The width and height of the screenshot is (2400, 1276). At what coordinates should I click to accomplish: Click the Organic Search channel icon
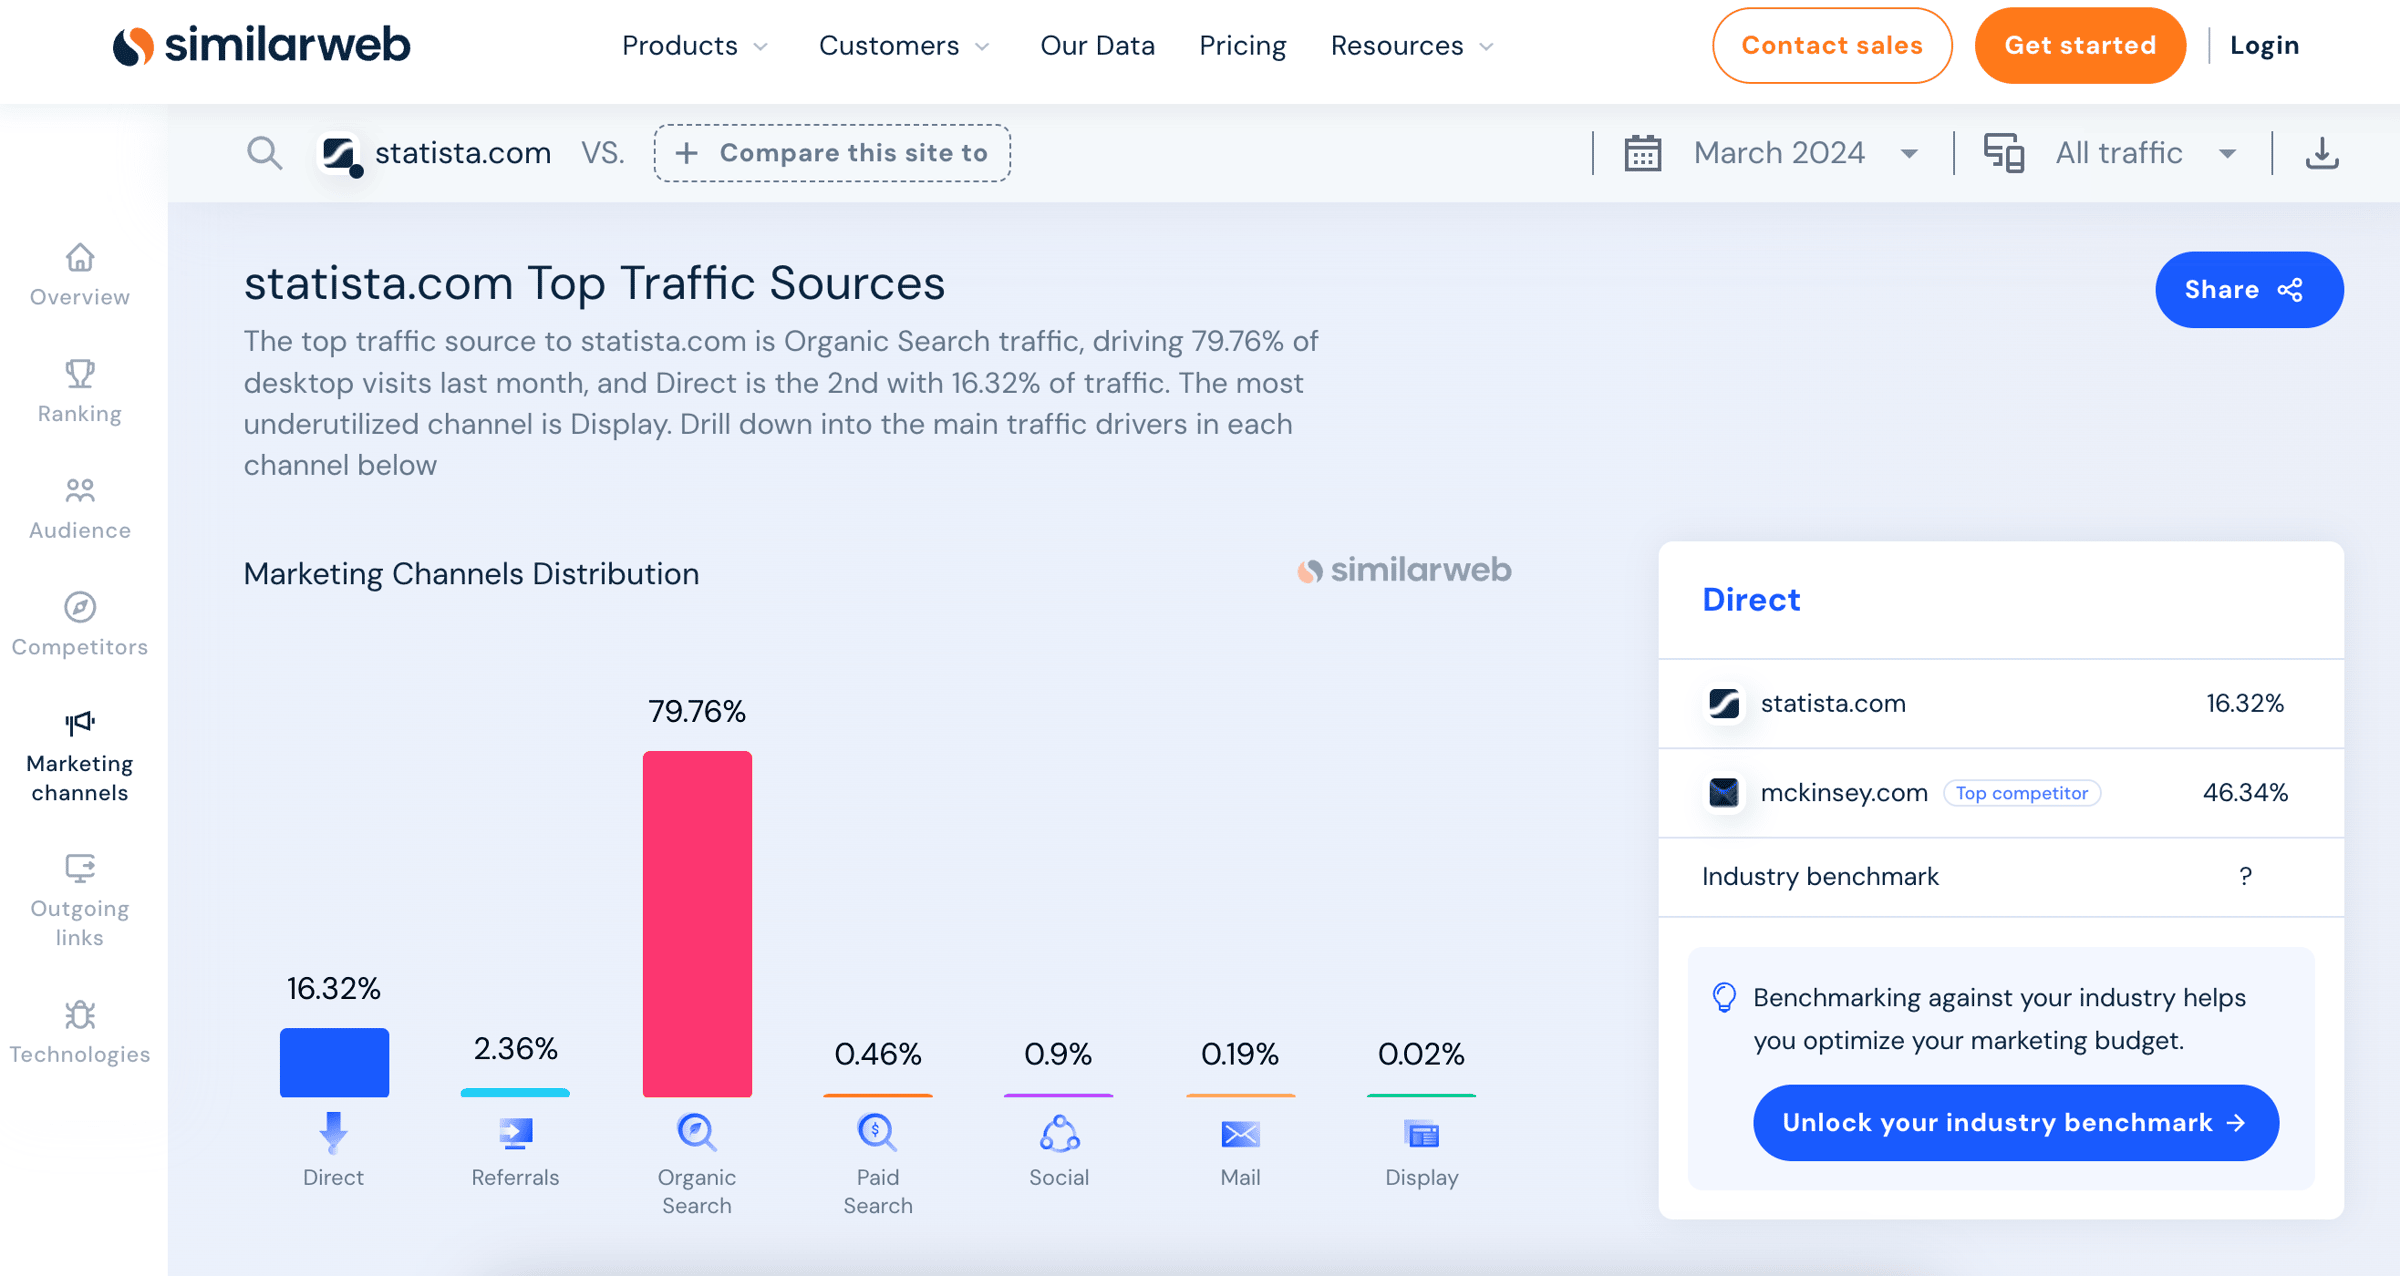click(x=696, y=1132)
